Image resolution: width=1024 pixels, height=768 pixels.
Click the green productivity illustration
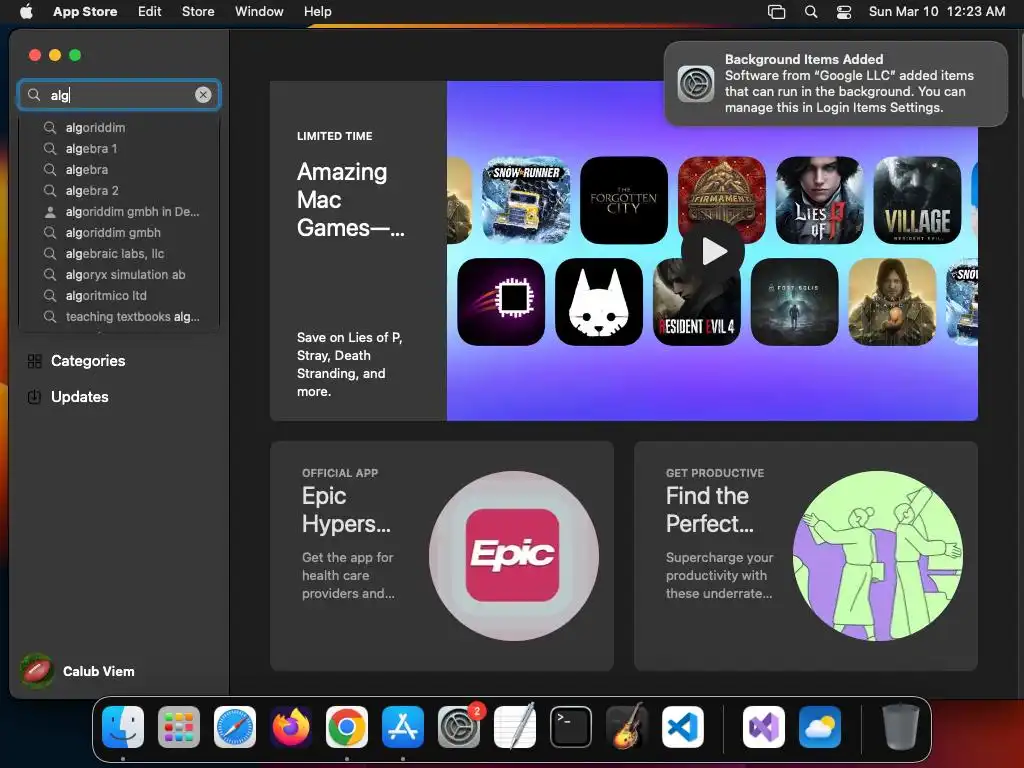coord(878,556)
